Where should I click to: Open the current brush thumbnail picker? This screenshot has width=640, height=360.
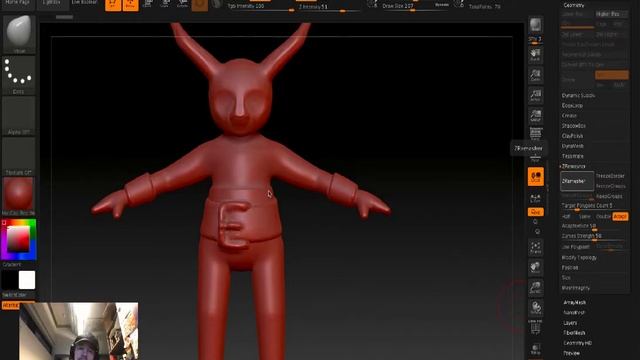[19, 34]
